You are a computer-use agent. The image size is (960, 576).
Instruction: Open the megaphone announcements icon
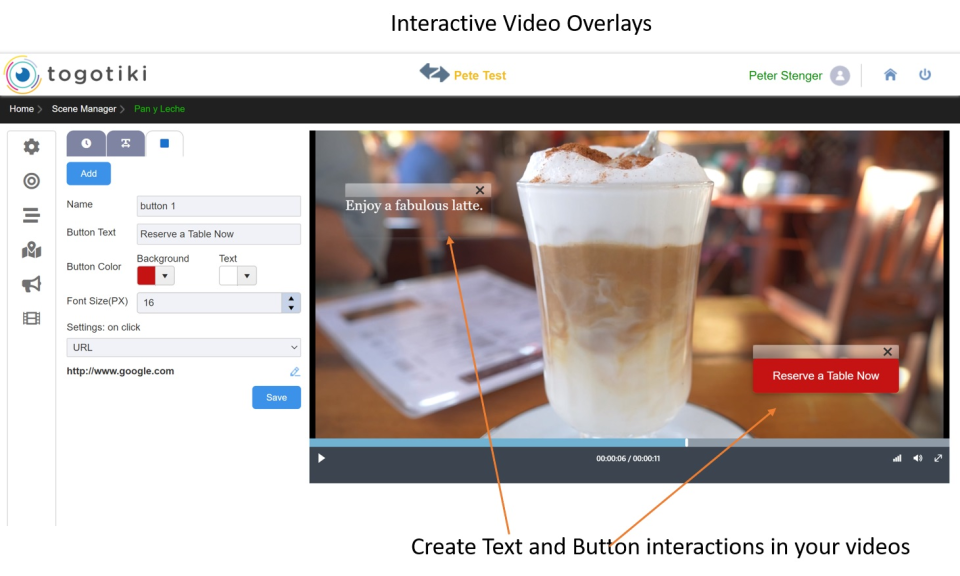click(30, 284)
